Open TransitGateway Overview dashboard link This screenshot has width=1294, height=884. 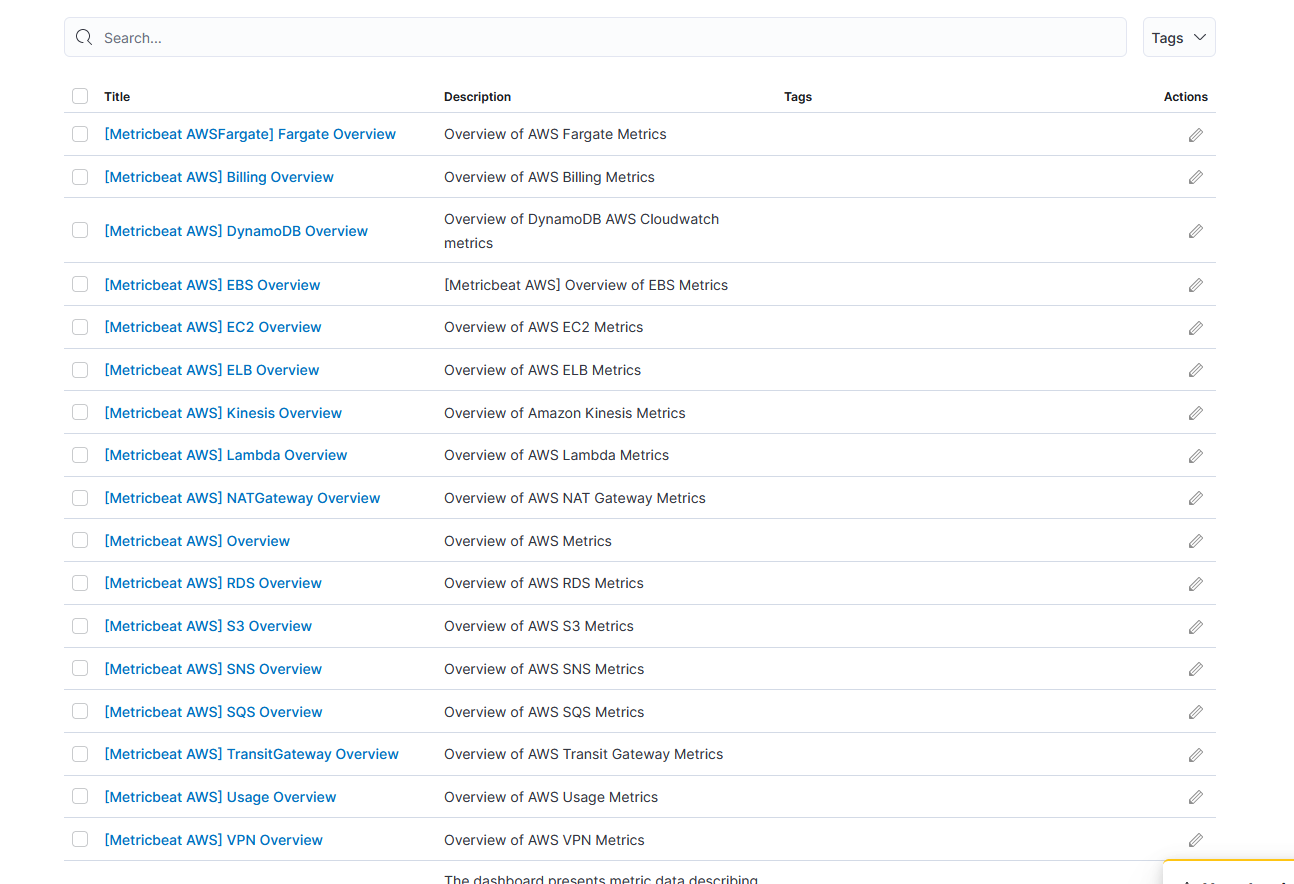(251, 754)
